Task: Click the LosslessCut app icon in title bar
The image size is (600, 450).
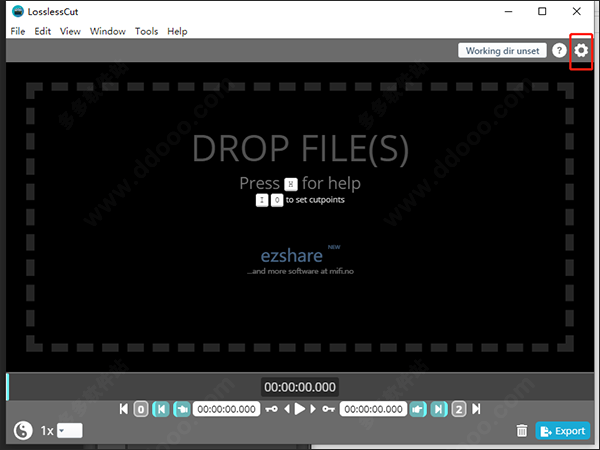Action: coord(18,11)
